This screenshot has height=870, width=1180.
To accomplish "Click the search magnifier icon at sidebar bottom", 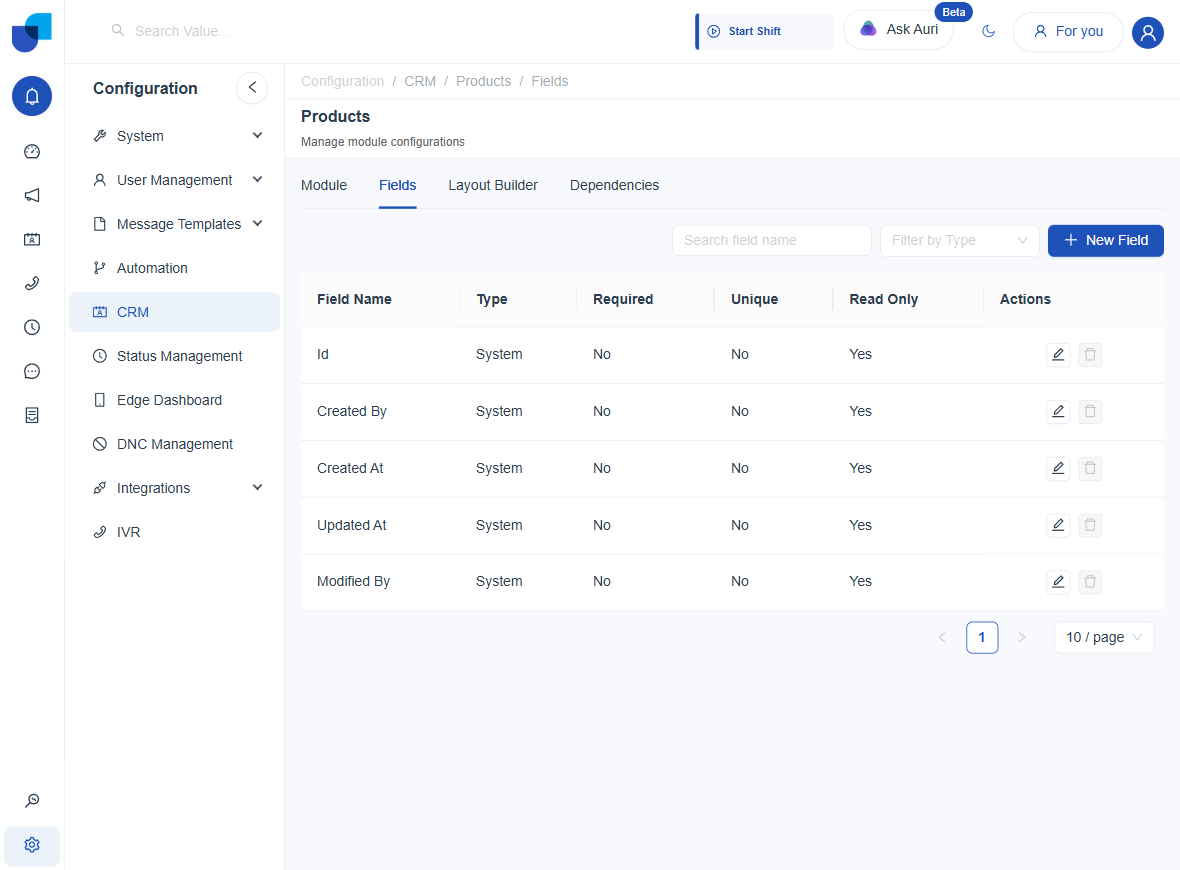I will (x=32, y=801).
